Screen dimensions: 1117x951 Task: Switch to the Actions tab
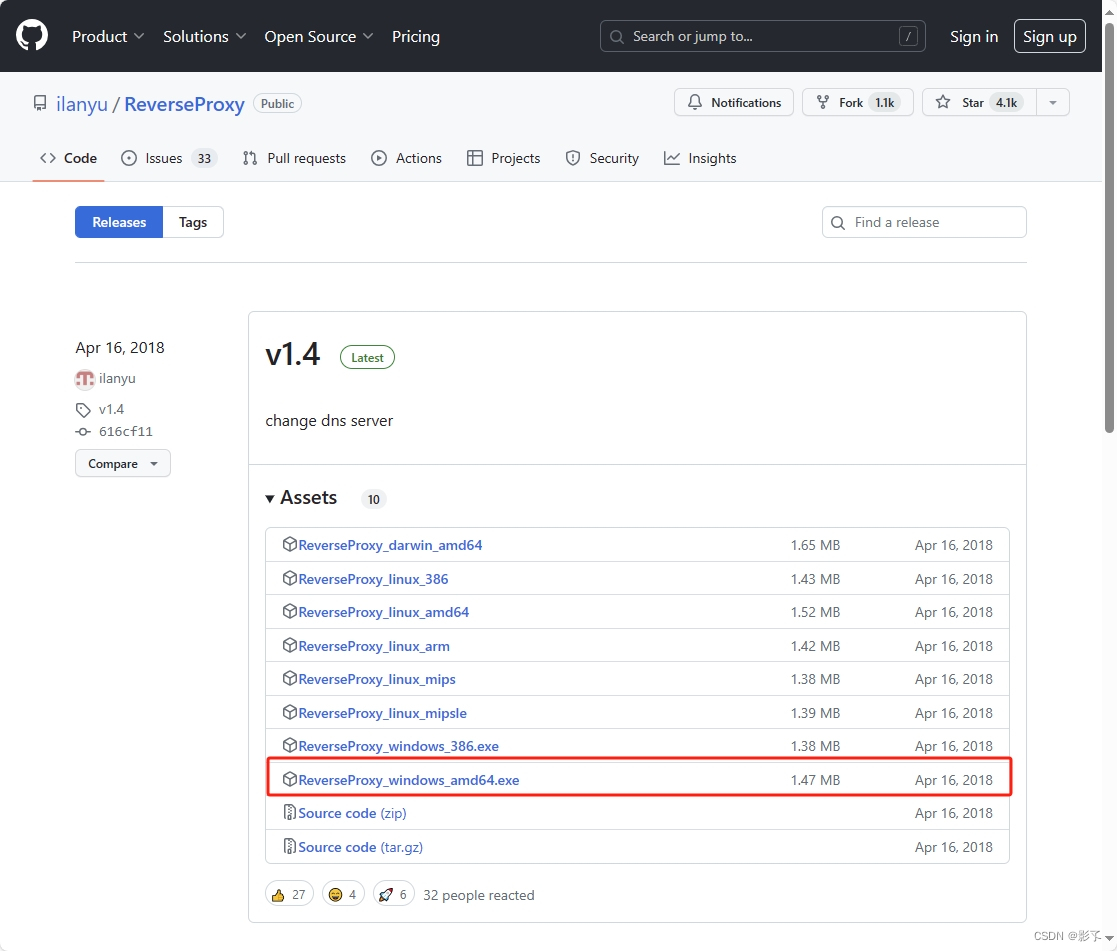[406, 158]
